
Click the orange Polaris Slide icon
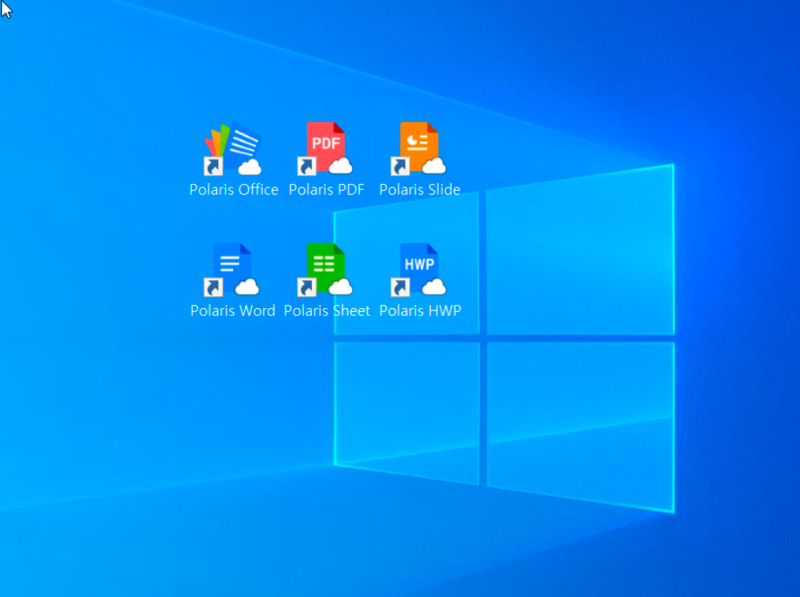click(419, 148)
